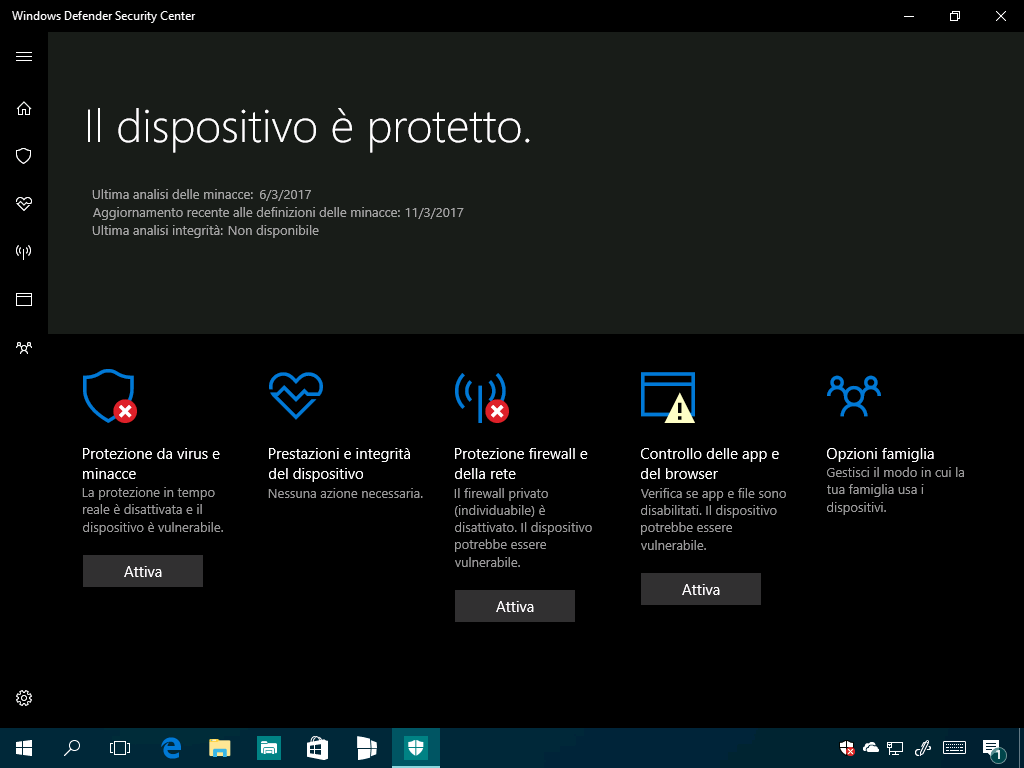Image resolution: width=1024 pixels, height=768 pixels.
Task: Click white tile app icon on taskbar
Action: [367, 748]
